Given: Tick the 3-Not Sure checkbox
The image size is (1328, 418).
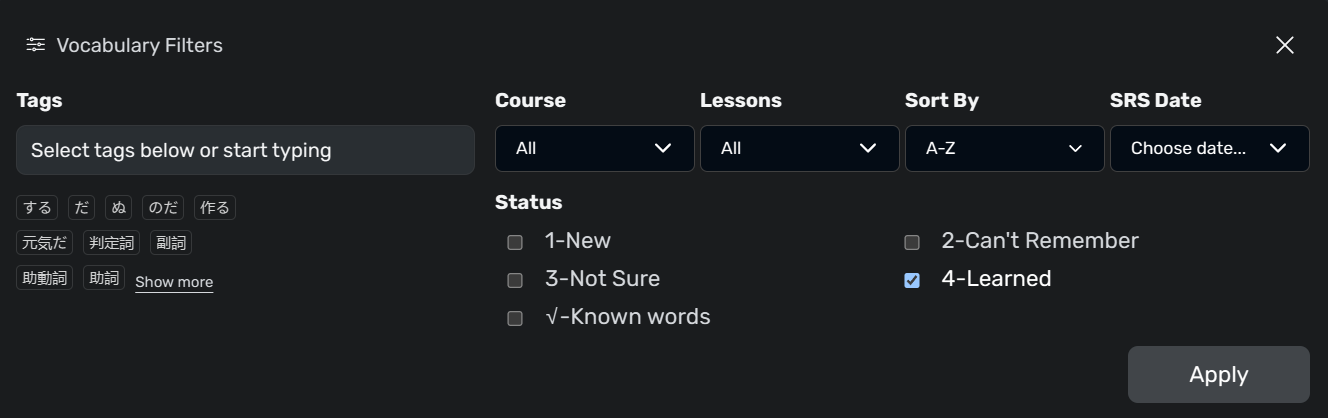Looking at the screenshot, I should (515, 280).
